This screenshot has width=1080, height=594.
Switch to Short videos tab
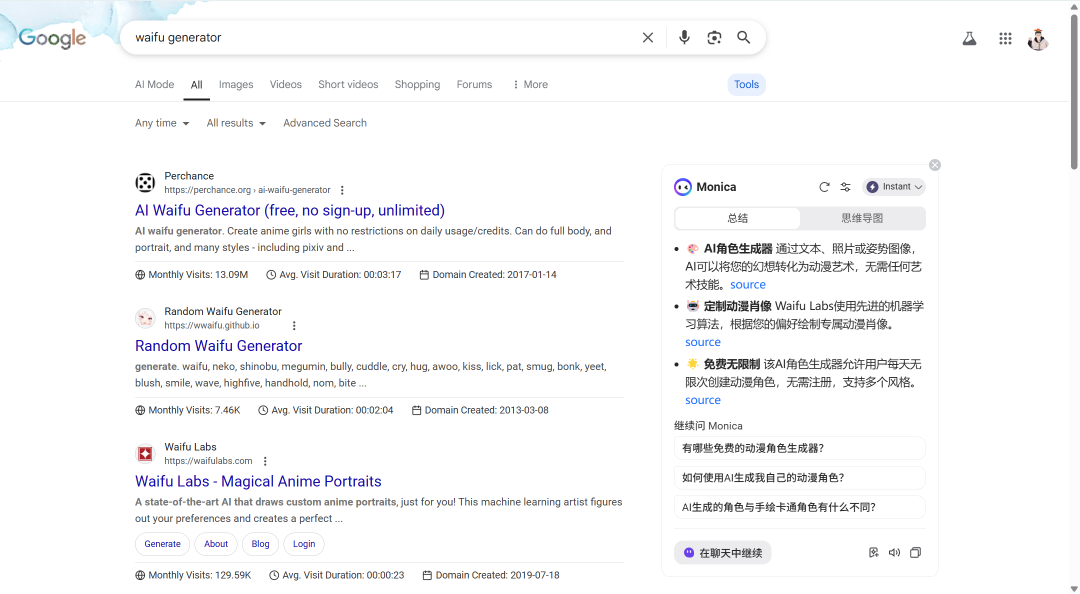[348, 85]
